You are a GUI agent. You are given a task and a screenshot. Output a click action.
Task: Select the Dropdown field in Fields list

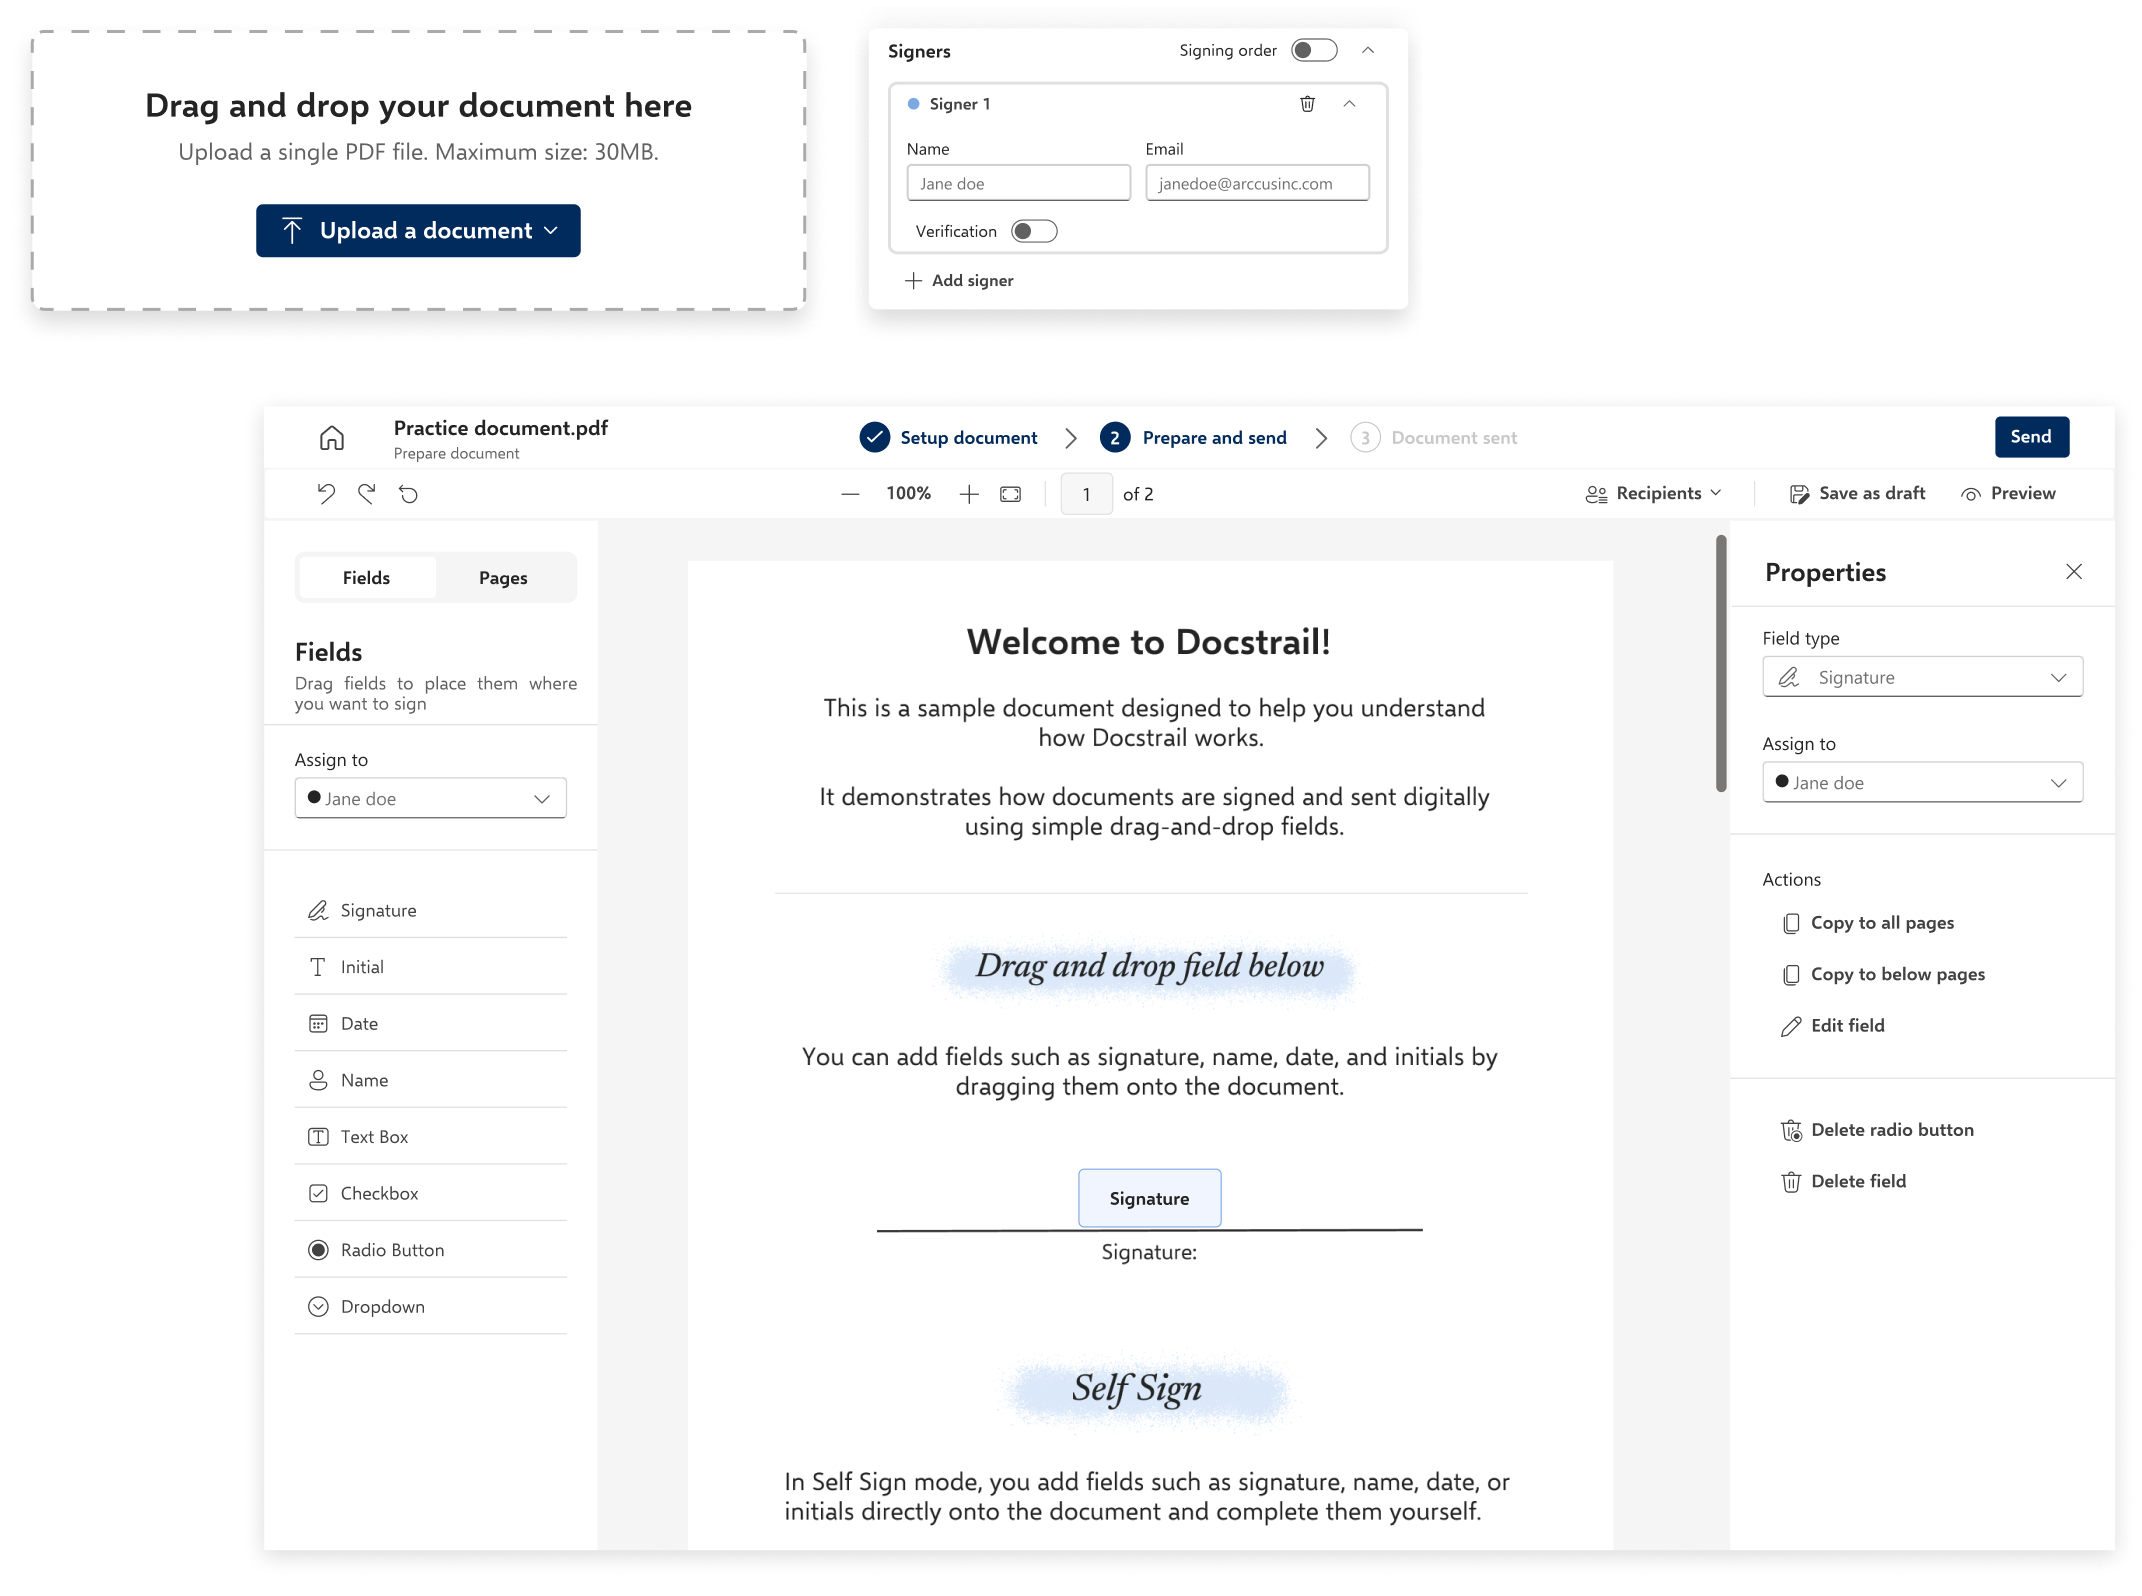click(x=431, y=1307)
